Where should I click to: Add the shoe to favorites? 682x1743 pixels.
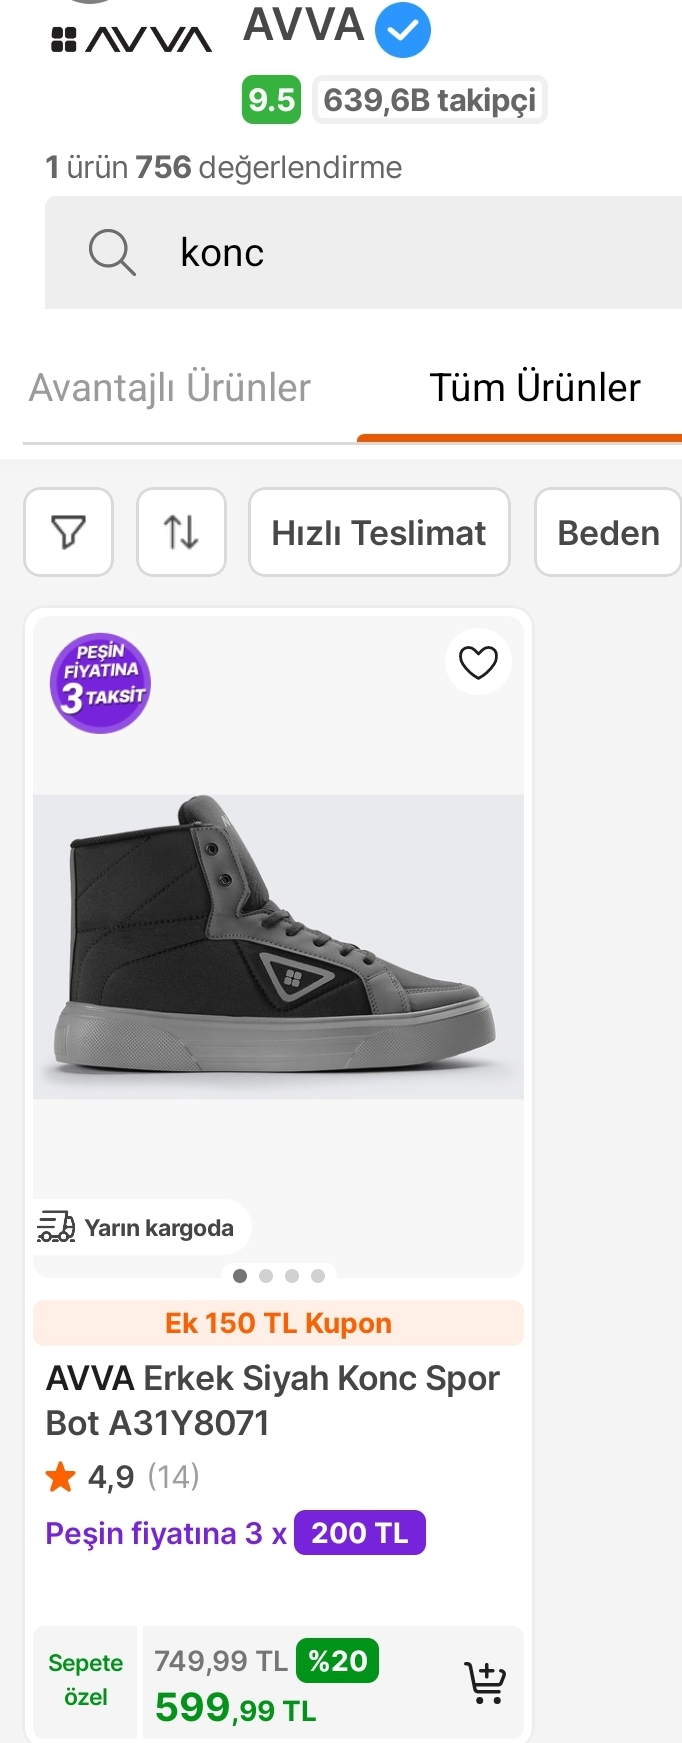click(x=478, y=662)
